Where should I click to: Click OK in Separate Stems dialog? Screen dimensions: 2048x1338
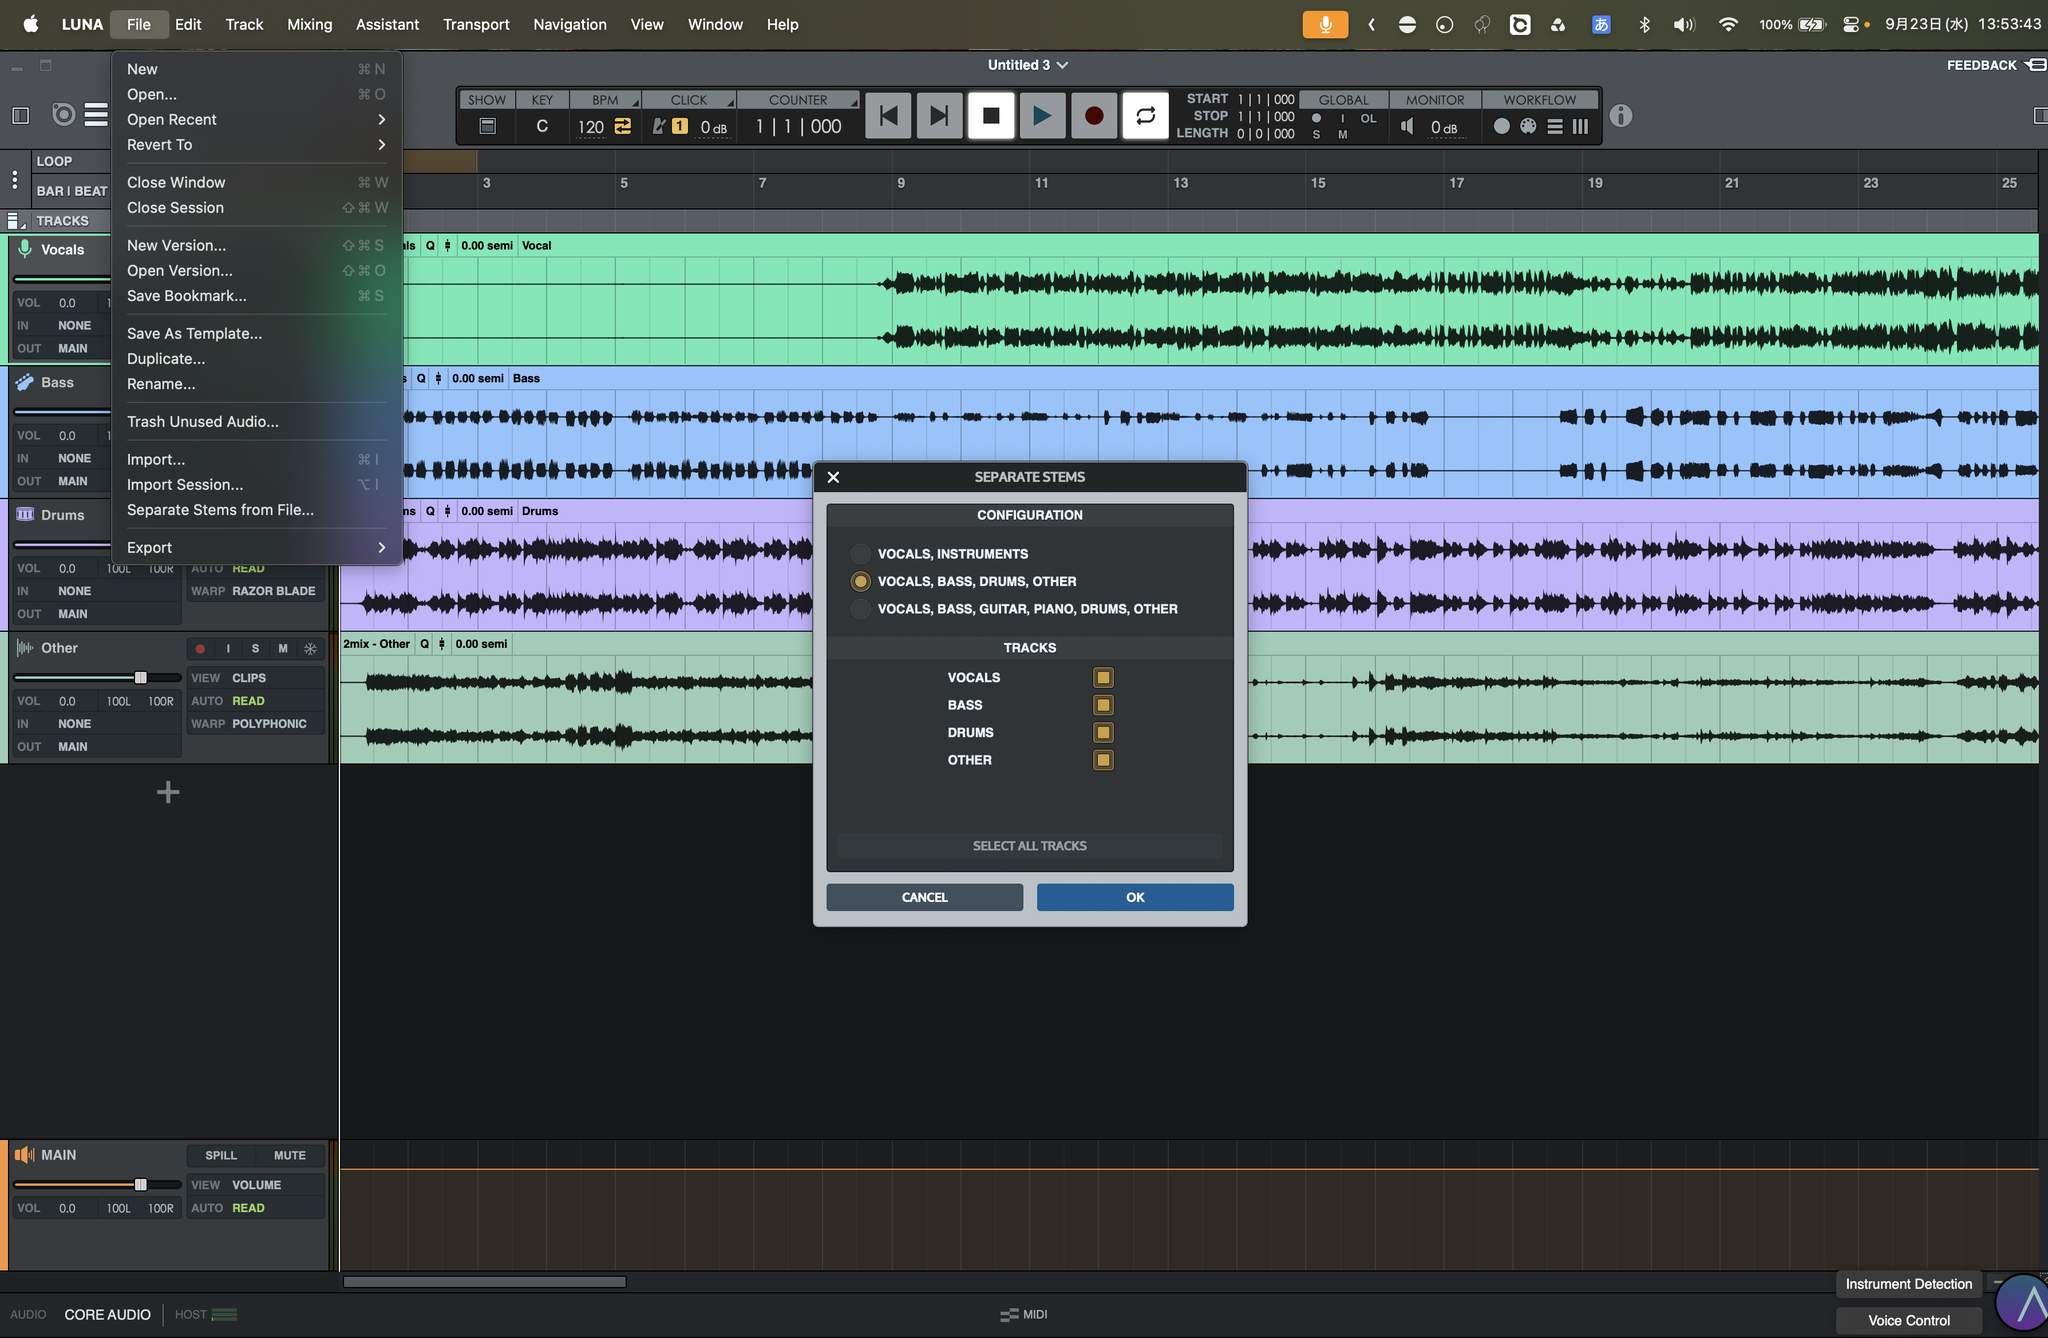click(x=1135, y=897)
